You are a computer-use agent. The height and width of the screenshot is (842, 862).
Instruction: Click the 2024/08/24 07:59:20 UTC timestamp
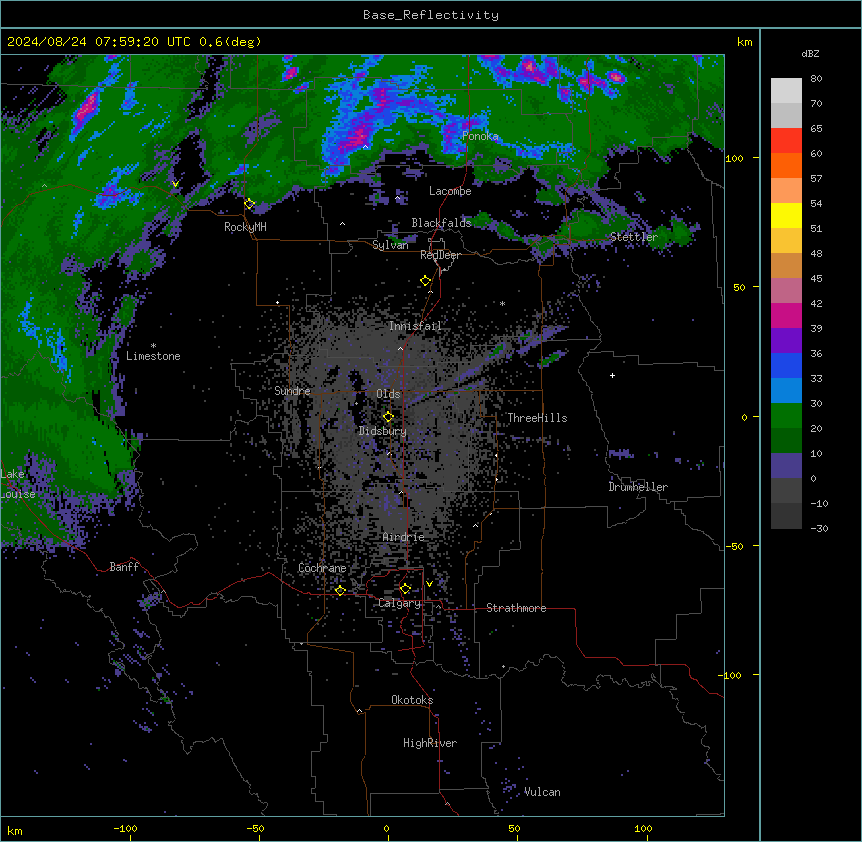pos(99,42)
